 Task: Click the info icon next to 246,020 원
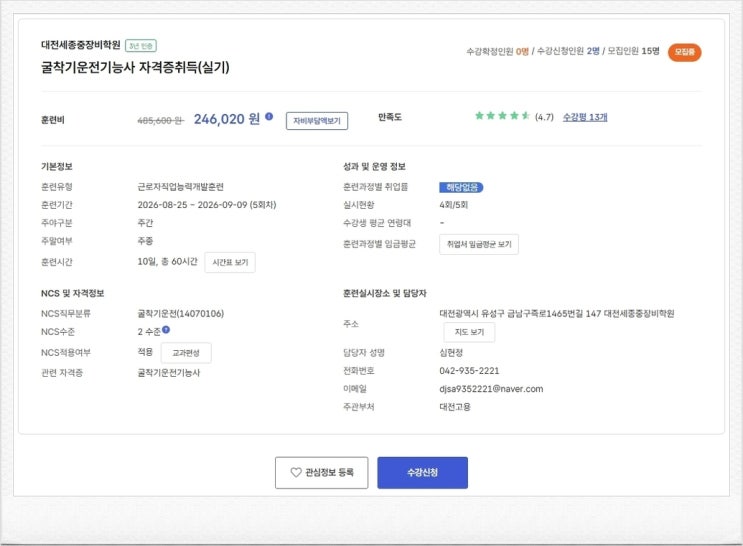[269, 116]
